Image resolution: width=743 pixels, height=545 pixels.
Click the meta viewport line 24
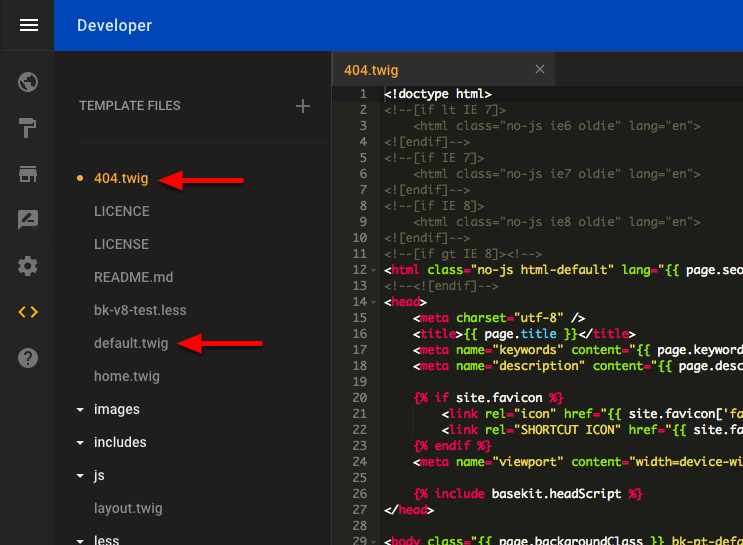click(x=578, y=462)
